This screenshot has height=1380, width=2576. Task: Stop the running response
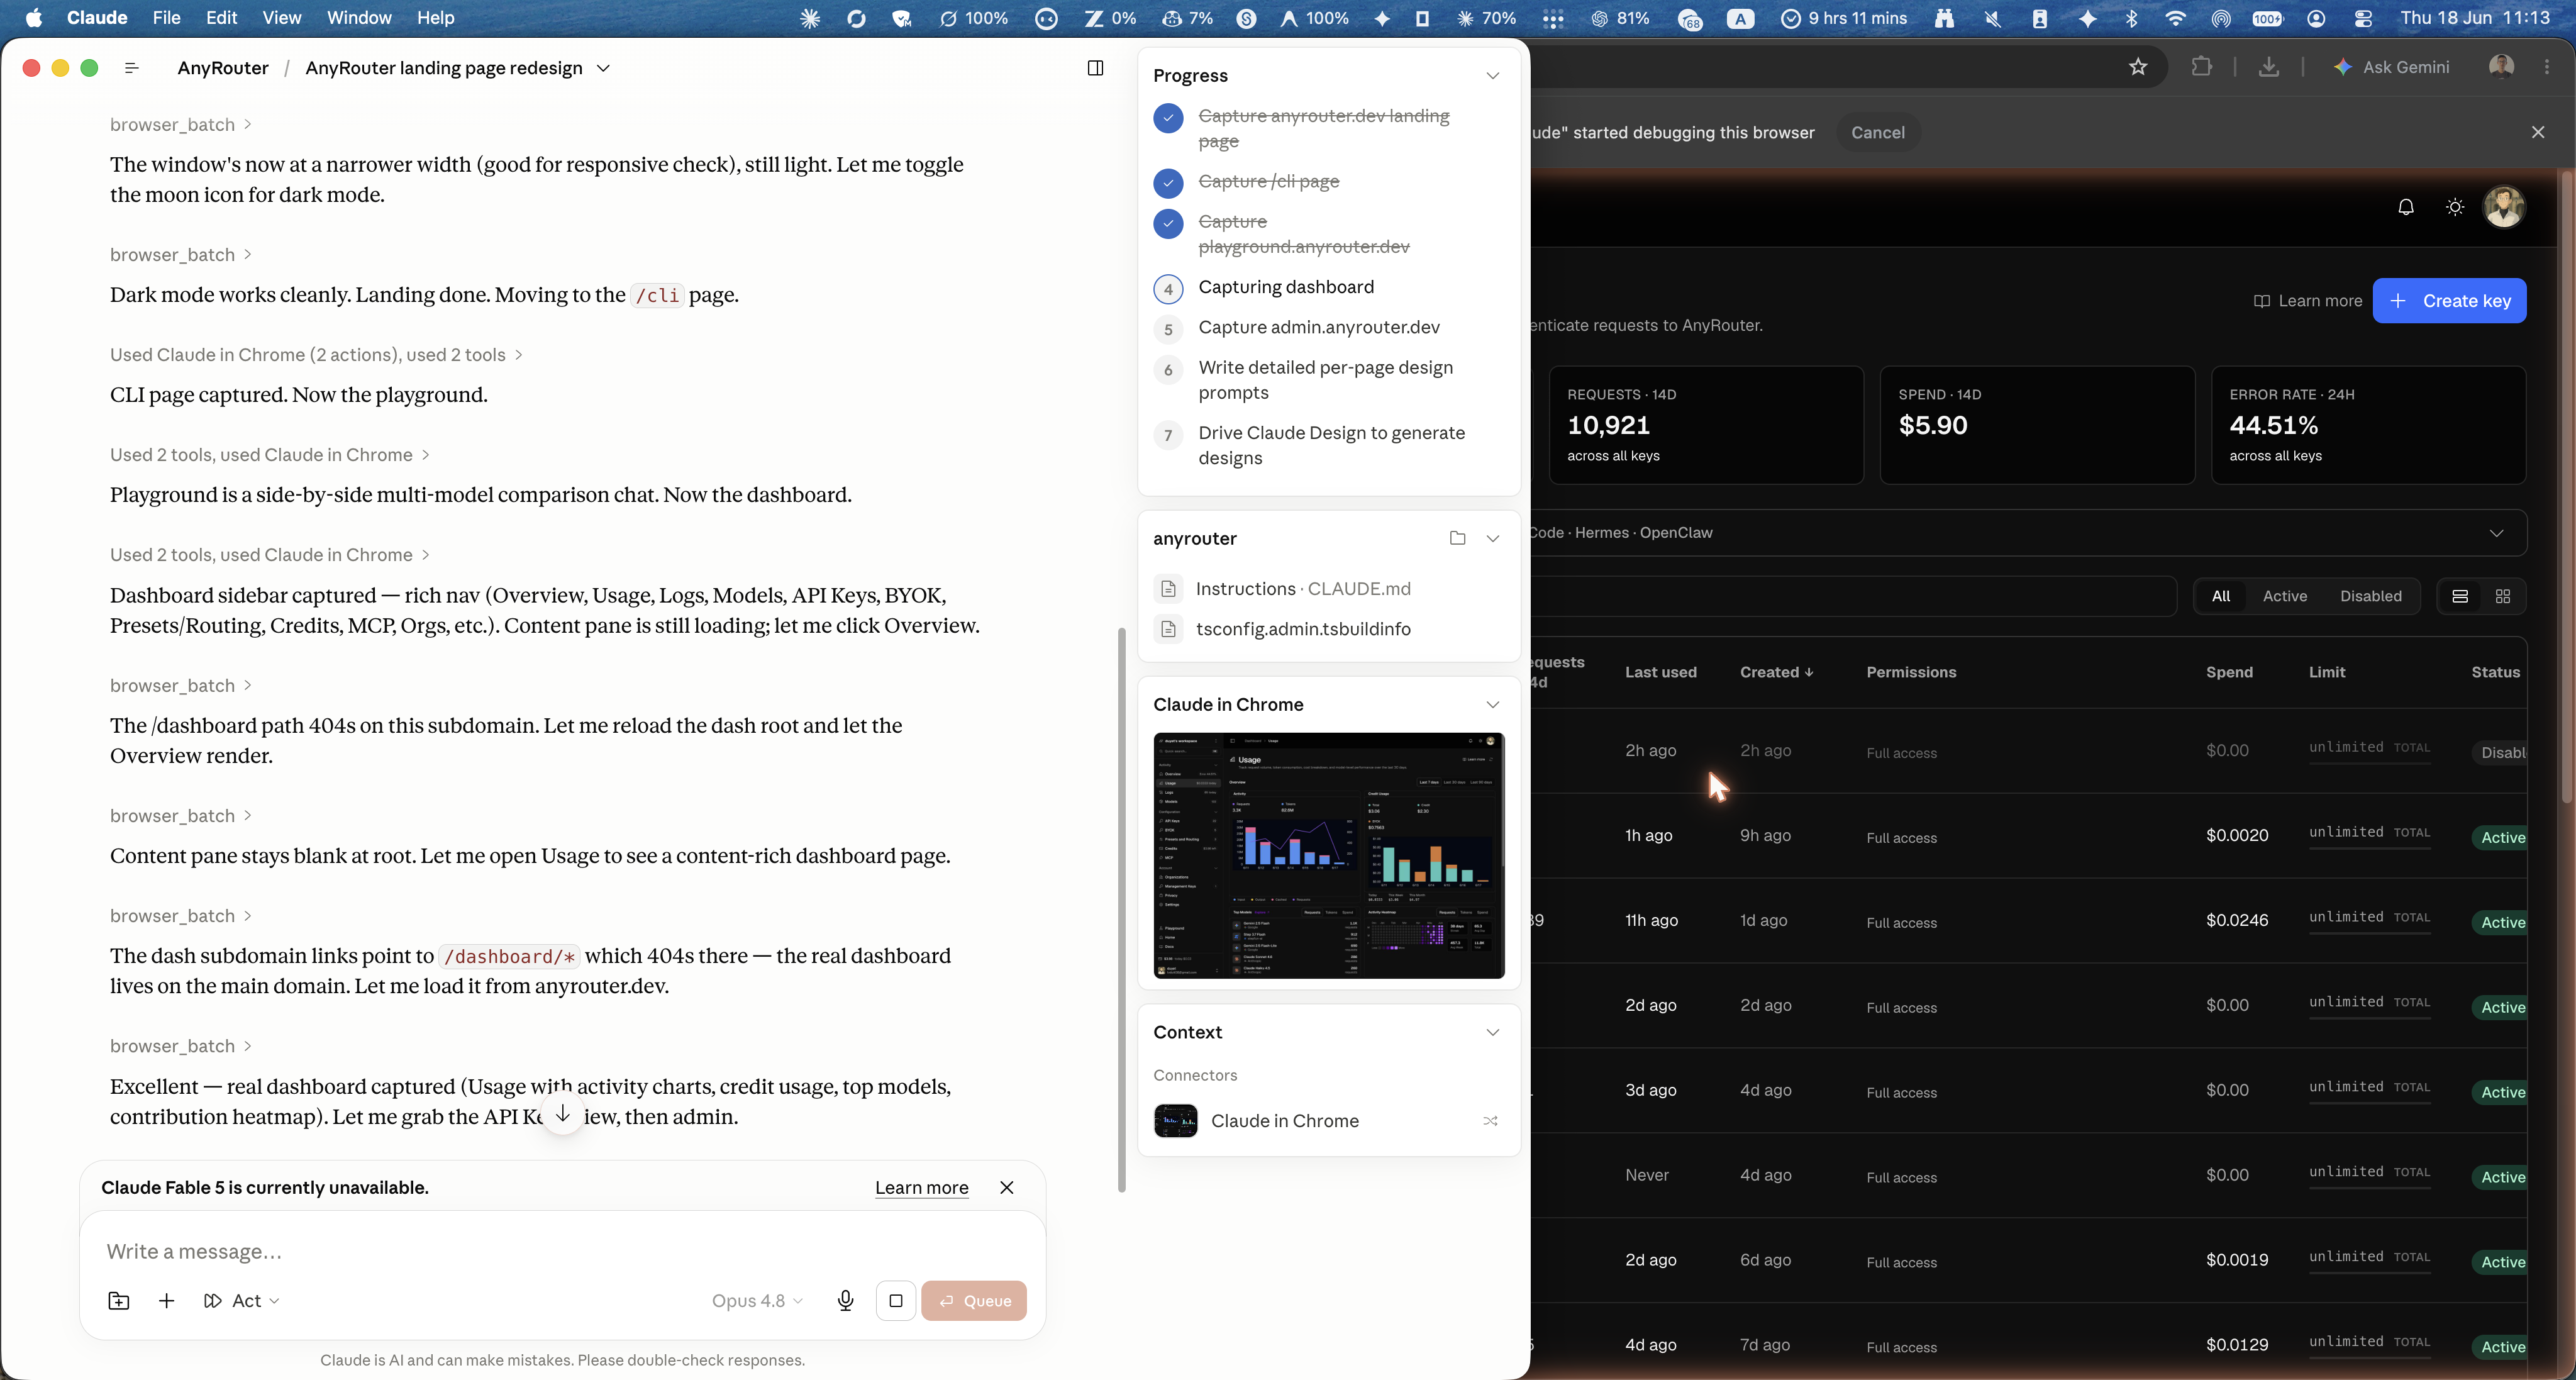coord(896,1300)
